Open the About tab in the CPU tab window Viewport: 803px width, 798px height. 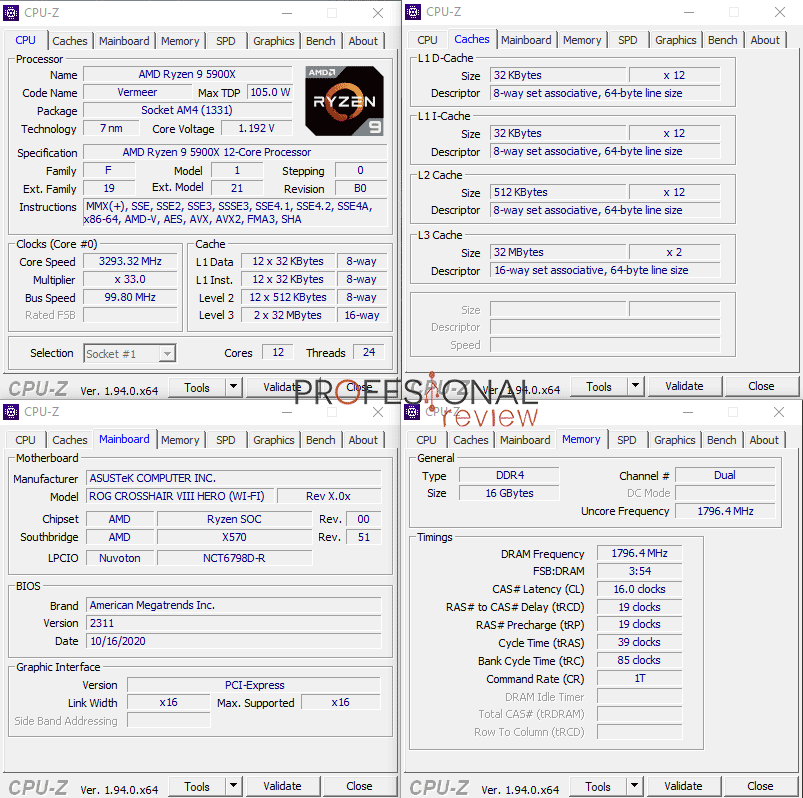coord(363,41)
